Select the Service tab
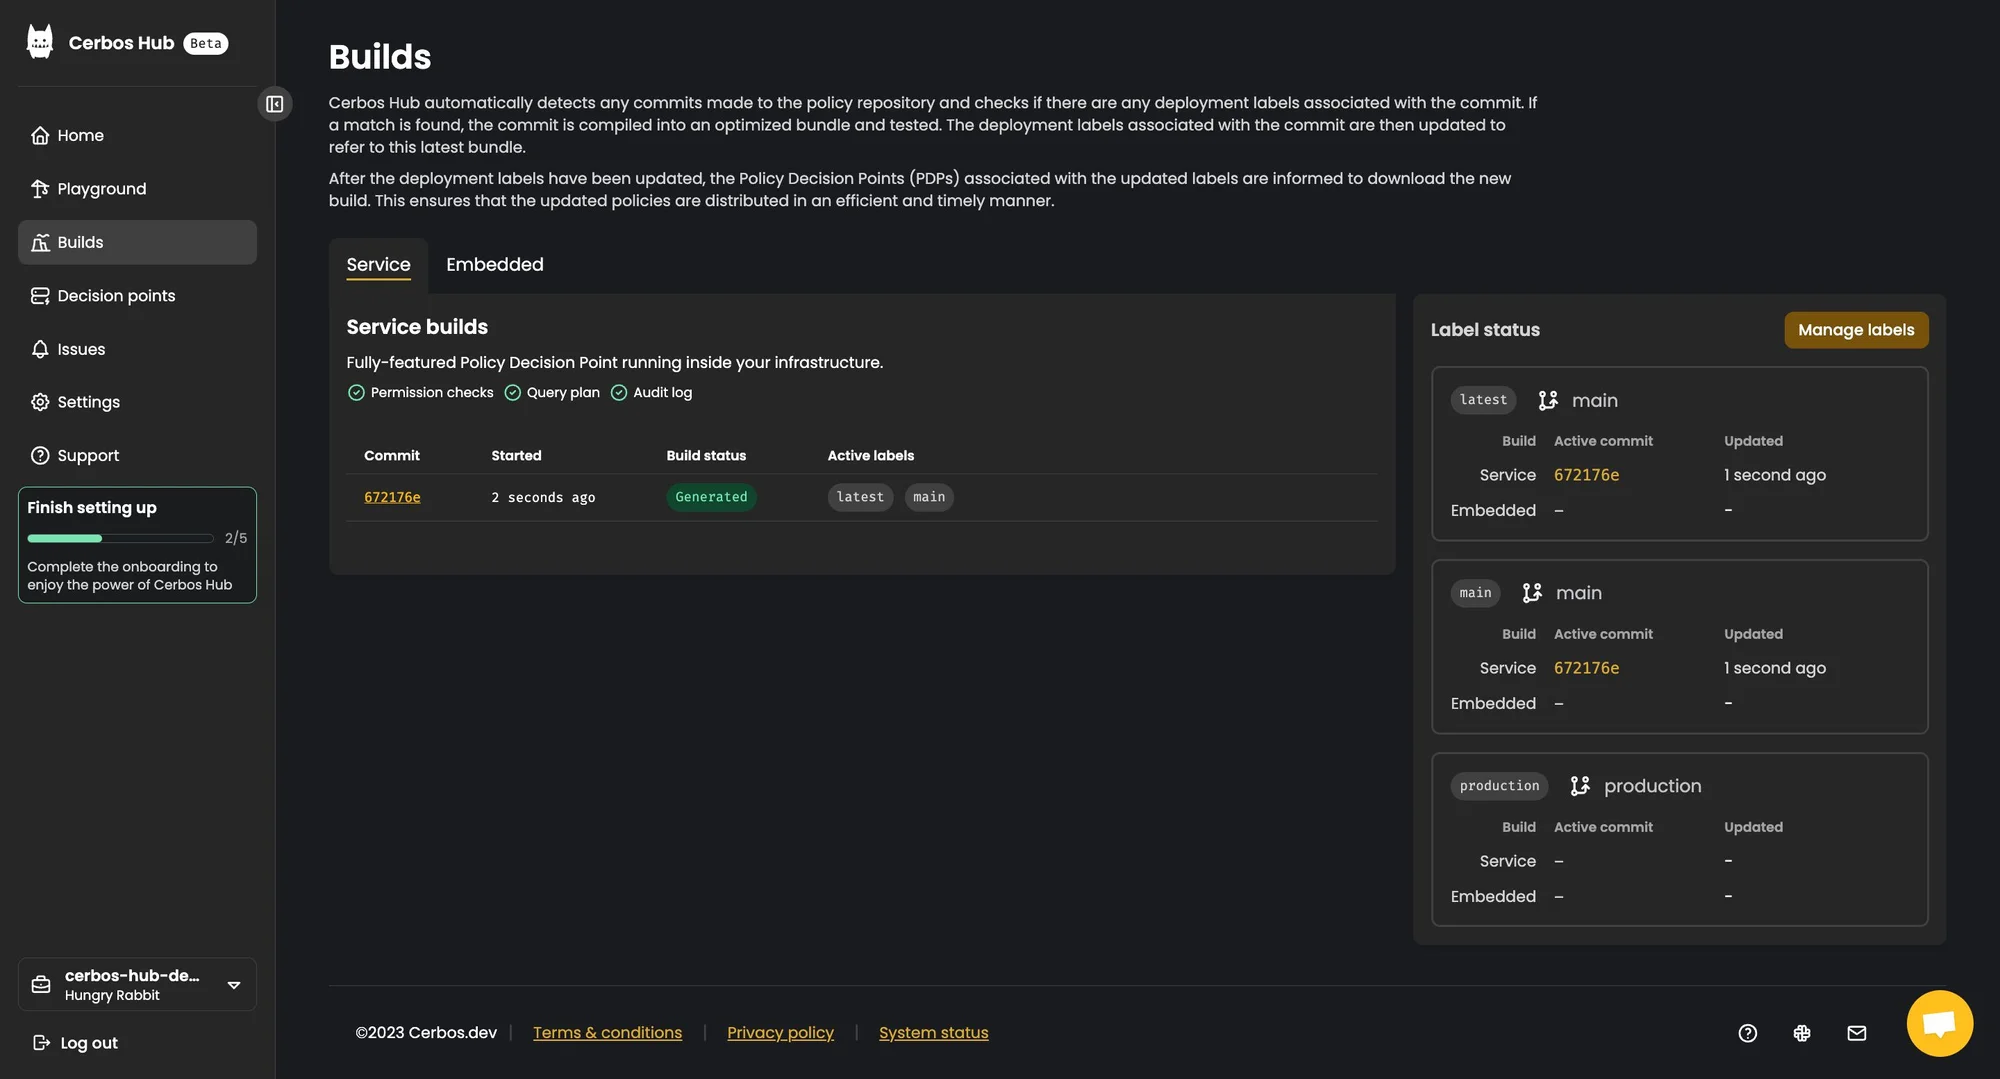2000x1079 pixels. tap(378, 265)
